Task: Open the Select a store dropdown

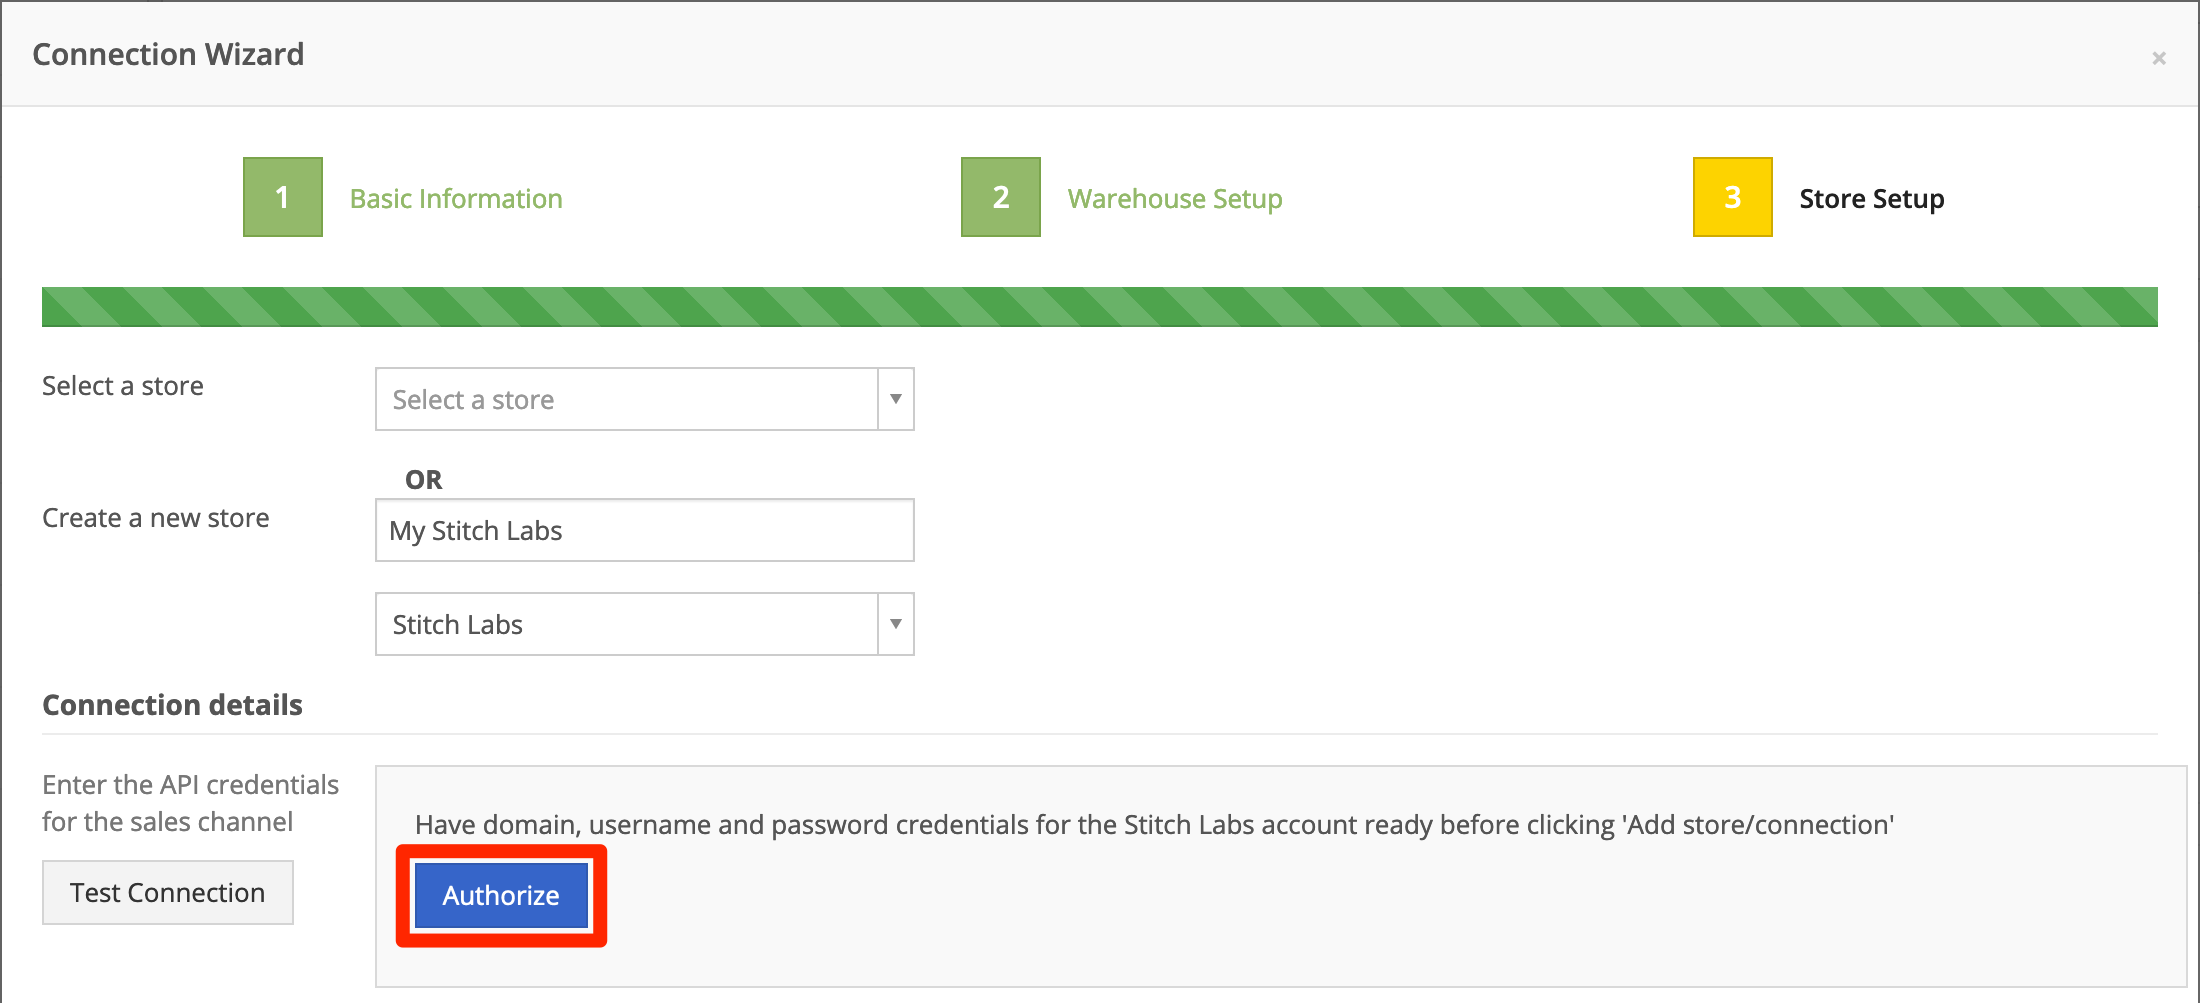Action: [645, 399]
